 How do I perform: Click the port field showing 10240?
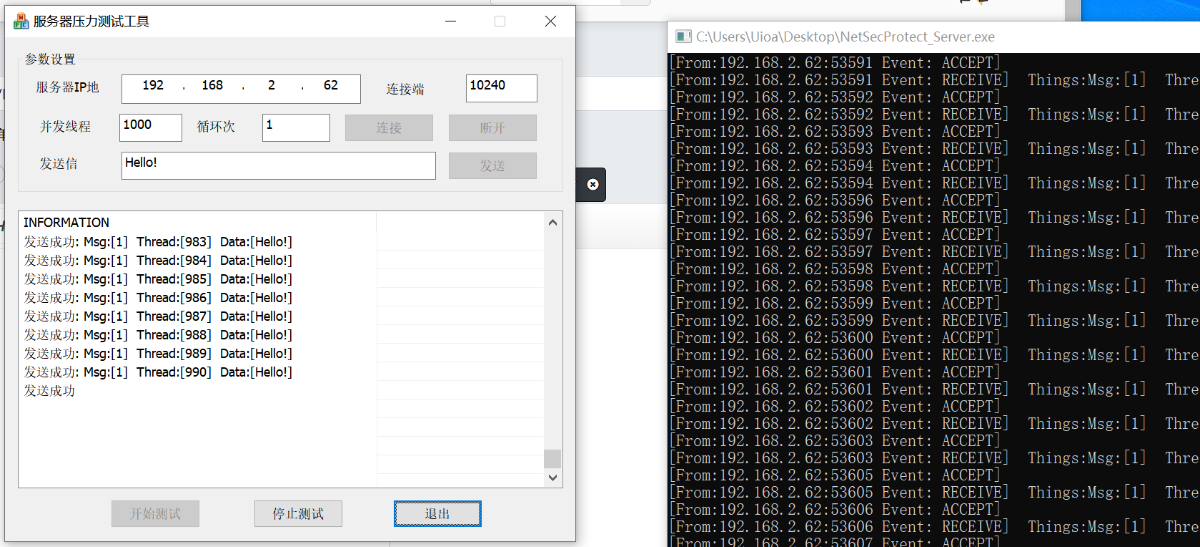click(x=502, y=88)
